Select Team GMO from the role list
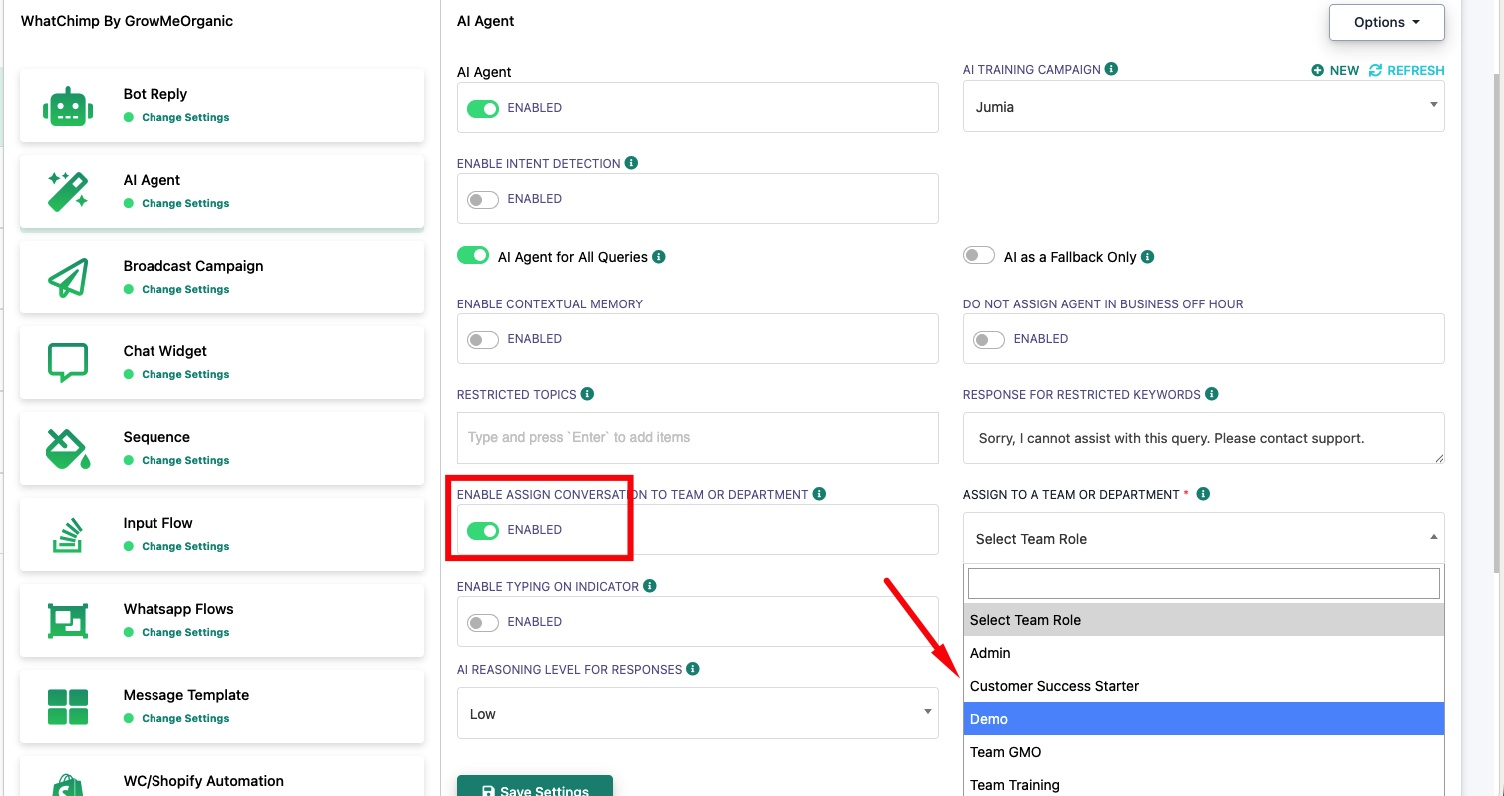This screenshot has height=796, width=1504. tap(1204, 752)
